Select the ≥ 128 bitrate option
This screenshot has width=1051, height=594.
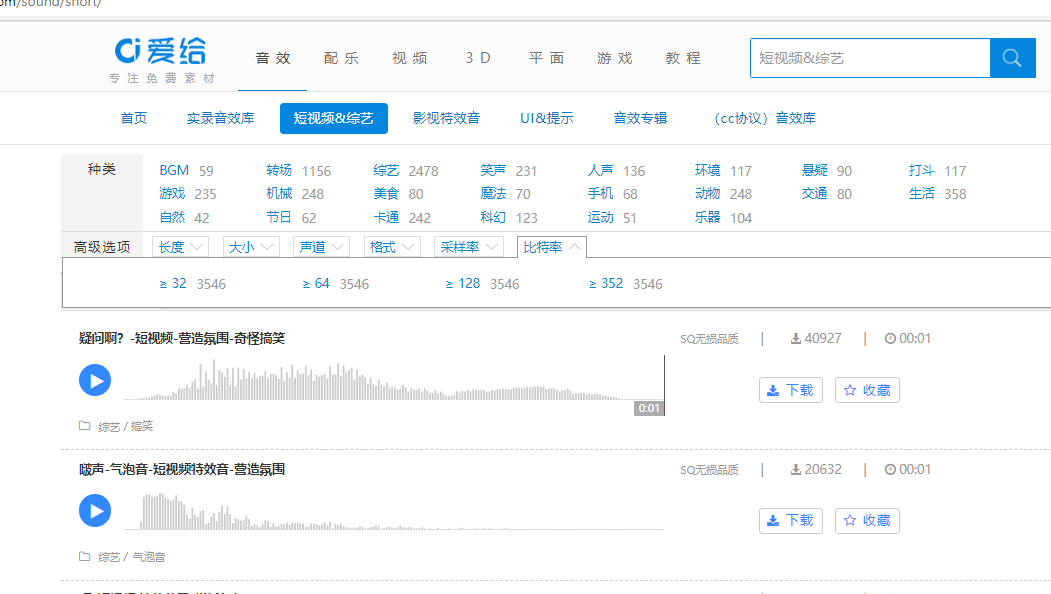click(462, 284)
